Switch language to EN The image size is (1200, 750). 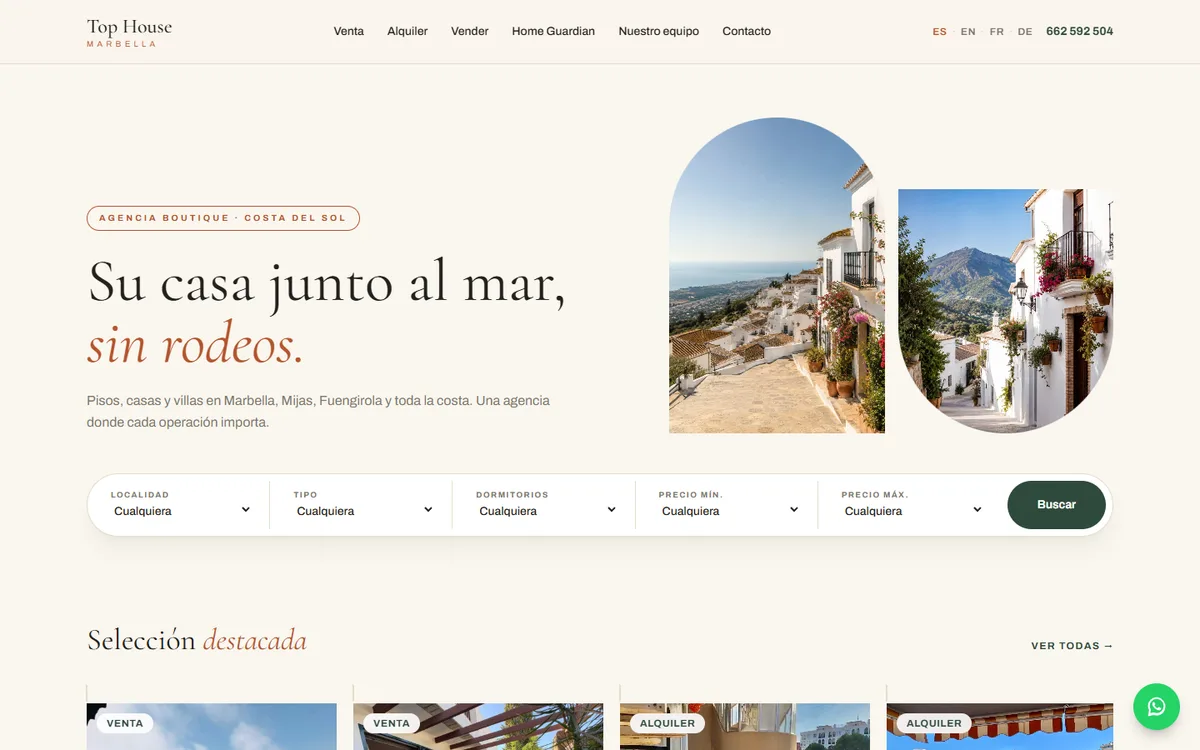point(968,32)
